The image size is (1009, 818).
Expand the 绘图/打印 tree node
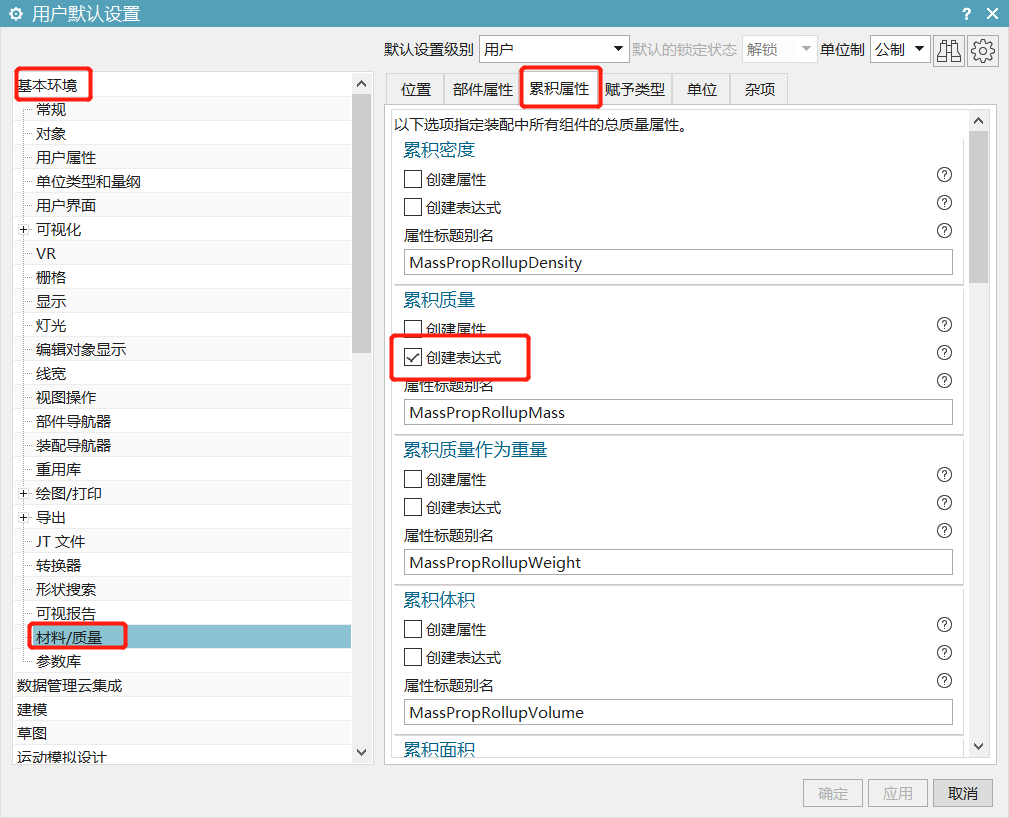pyautogui.click(x=24, y=494)
